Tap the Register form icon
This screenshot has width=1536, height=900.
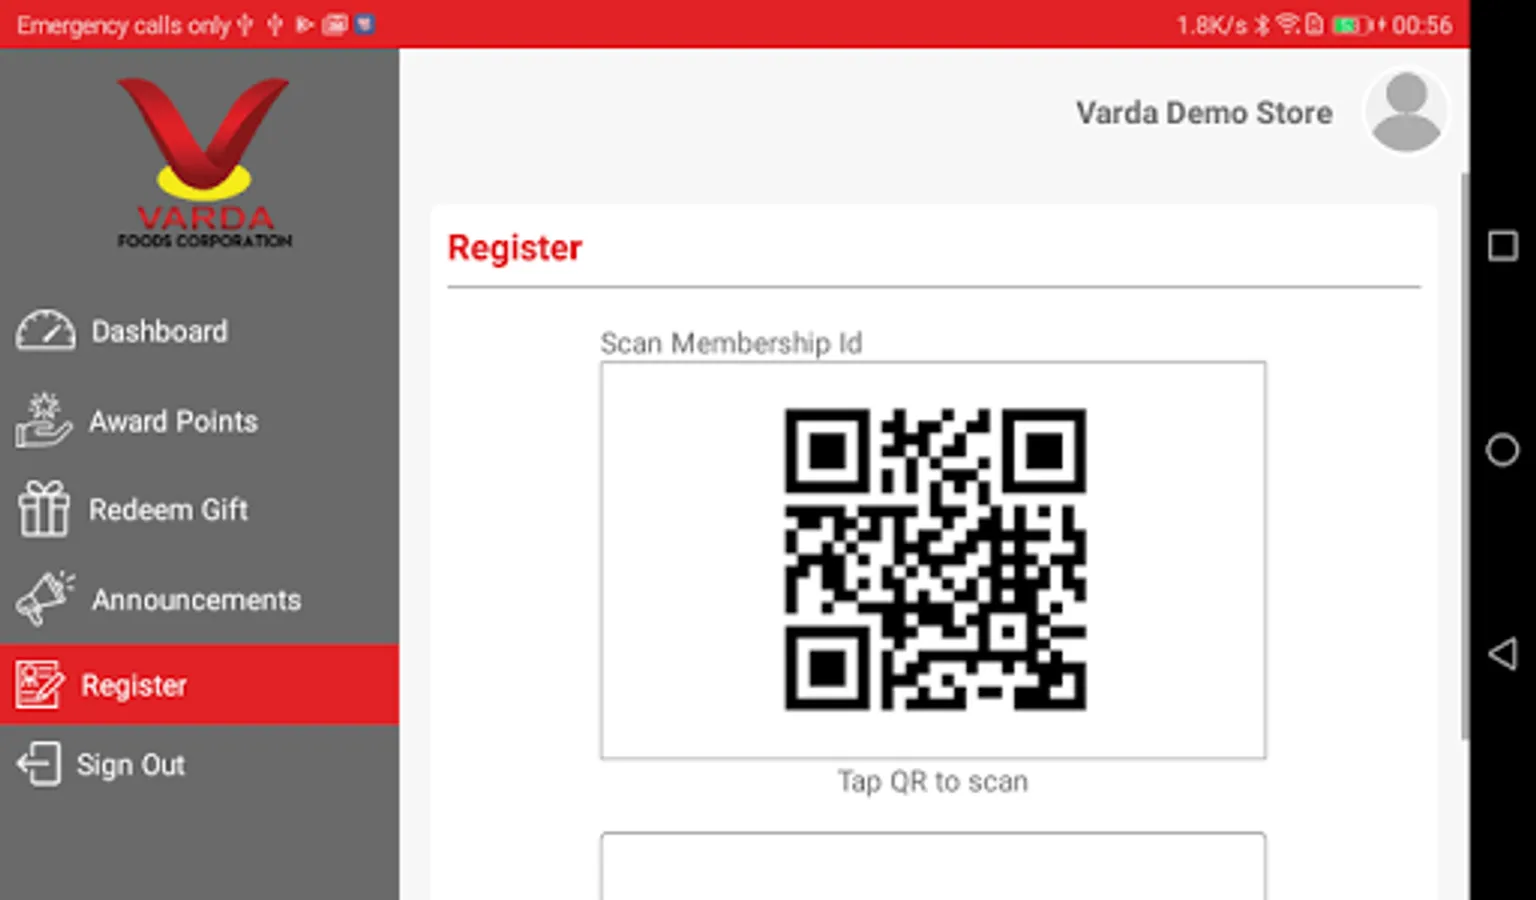(39, 685)
